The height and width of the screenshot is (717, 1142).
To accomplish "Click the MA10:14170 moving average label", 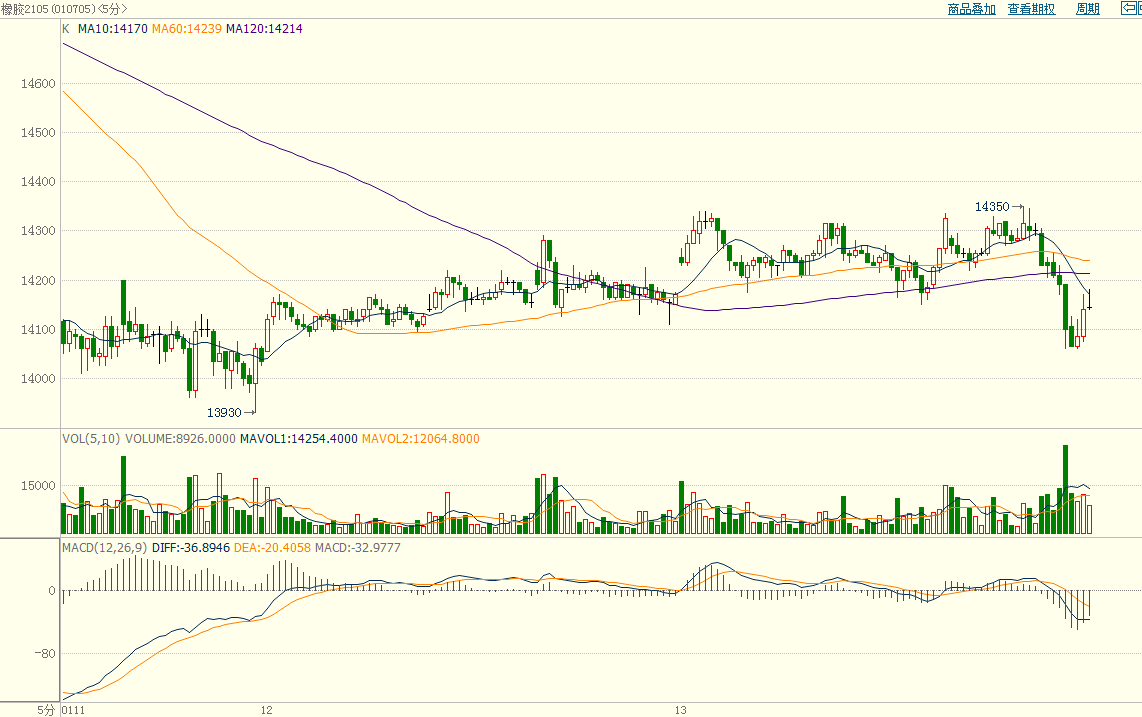I will (x=113, y=29).
